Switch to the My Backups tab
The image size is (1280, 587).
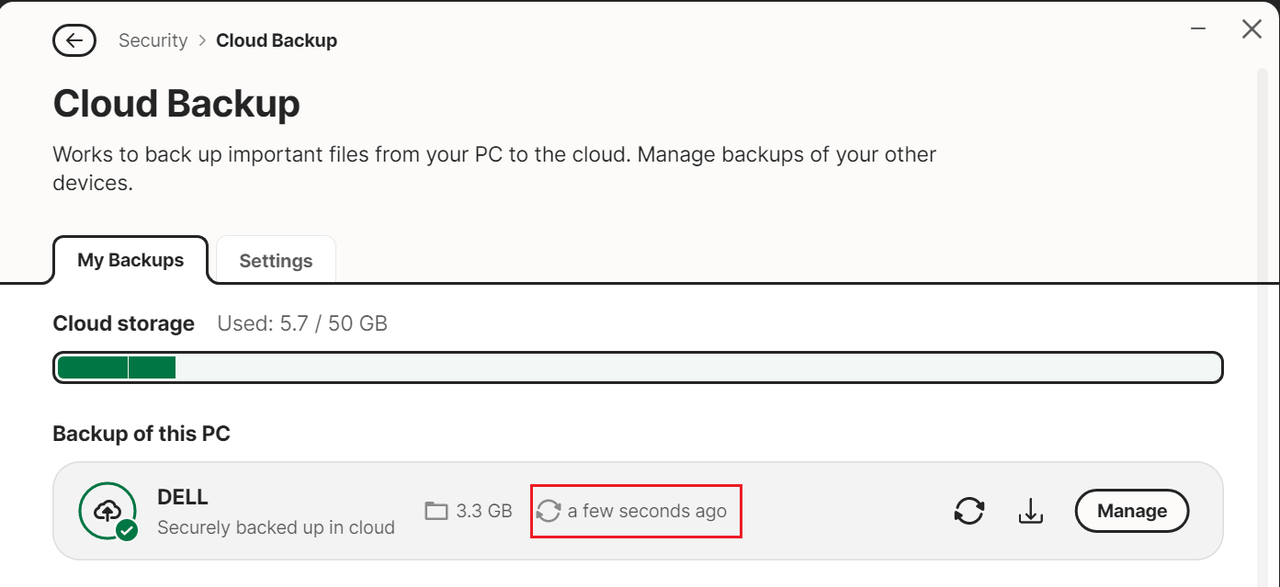point(131,260)
